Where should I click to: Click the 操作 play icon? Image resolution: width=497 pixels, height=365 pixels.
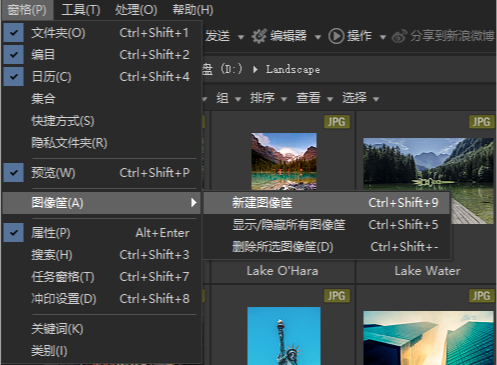[336, 36]
